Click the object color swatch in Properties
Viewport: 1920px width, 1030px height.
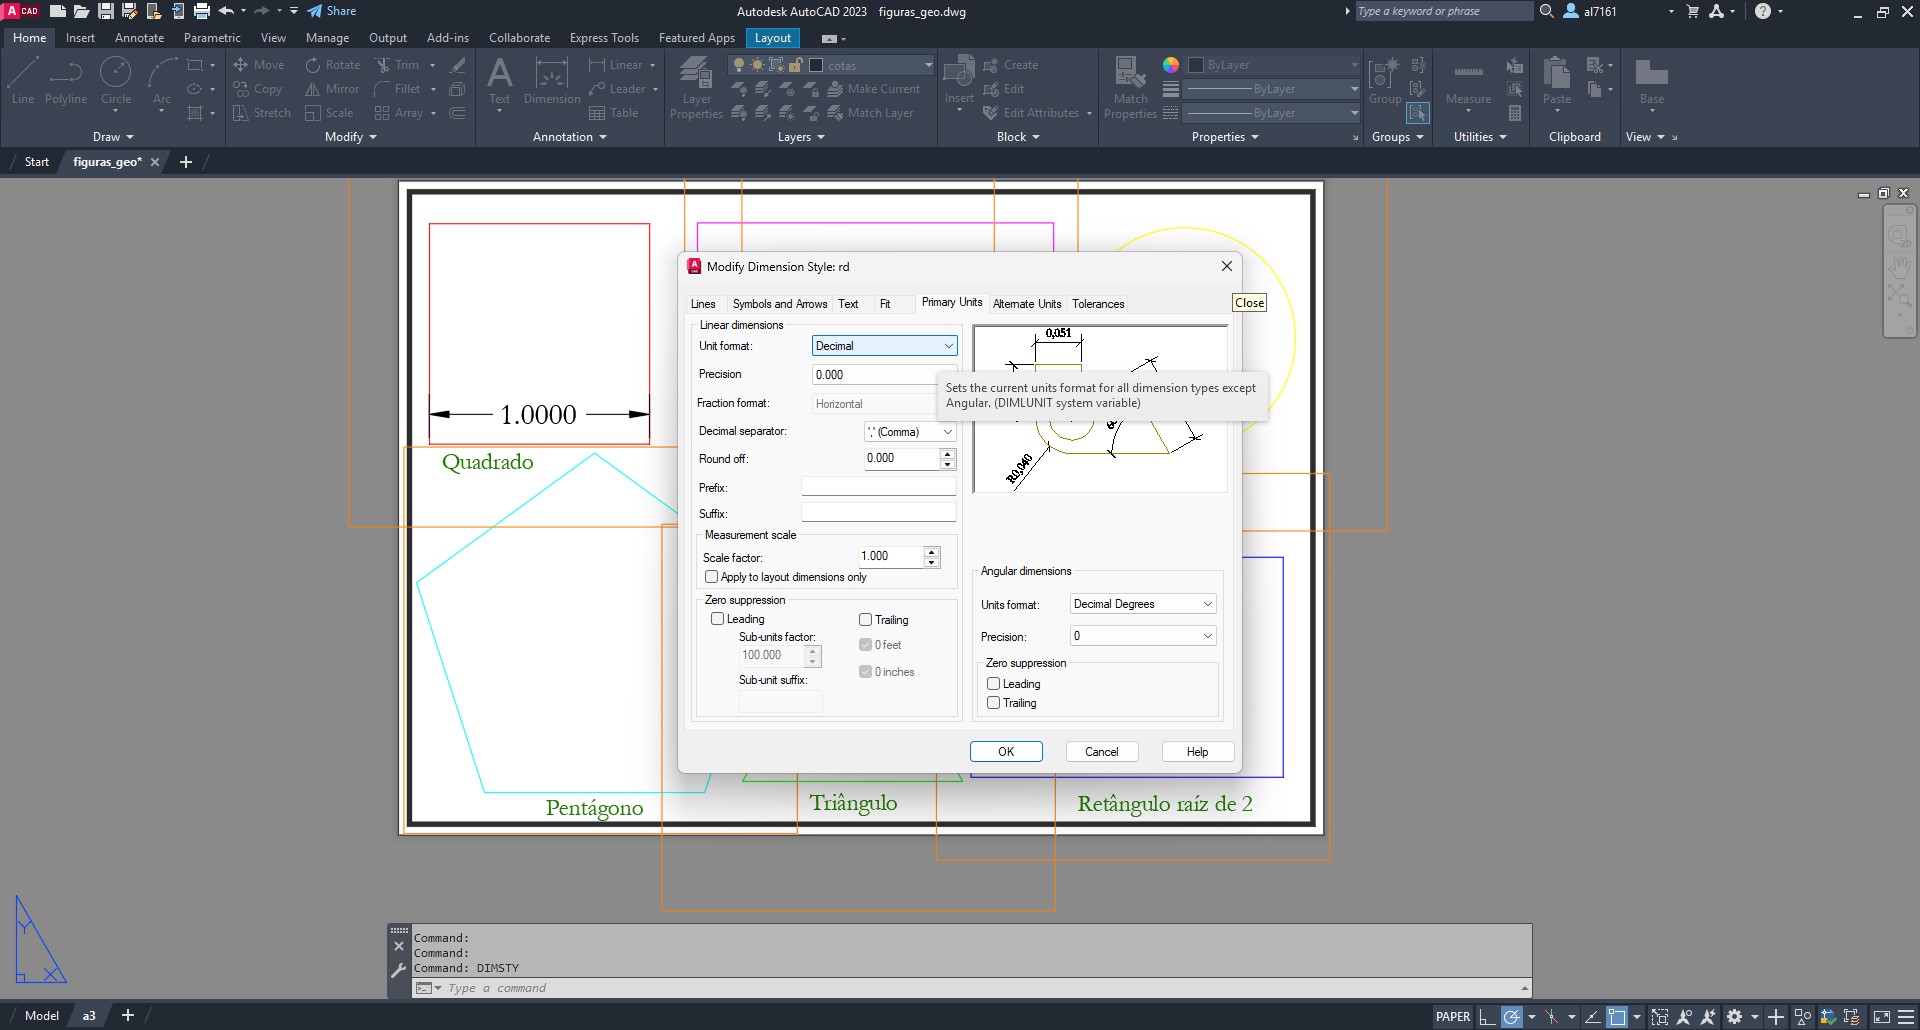pyautogui.click(x=1196, y=65)
